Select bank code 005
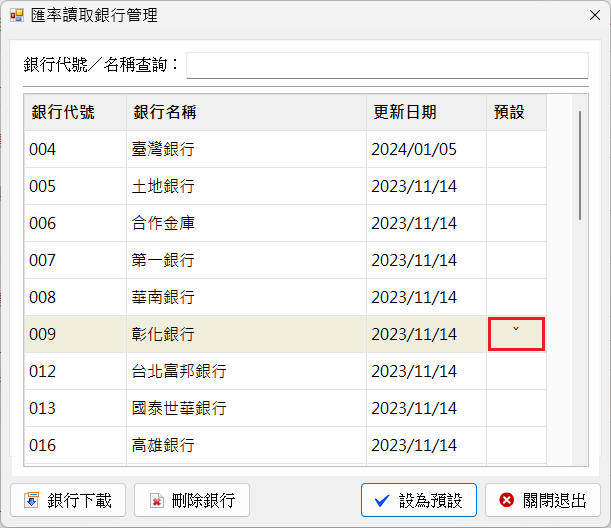 point(42,186)
